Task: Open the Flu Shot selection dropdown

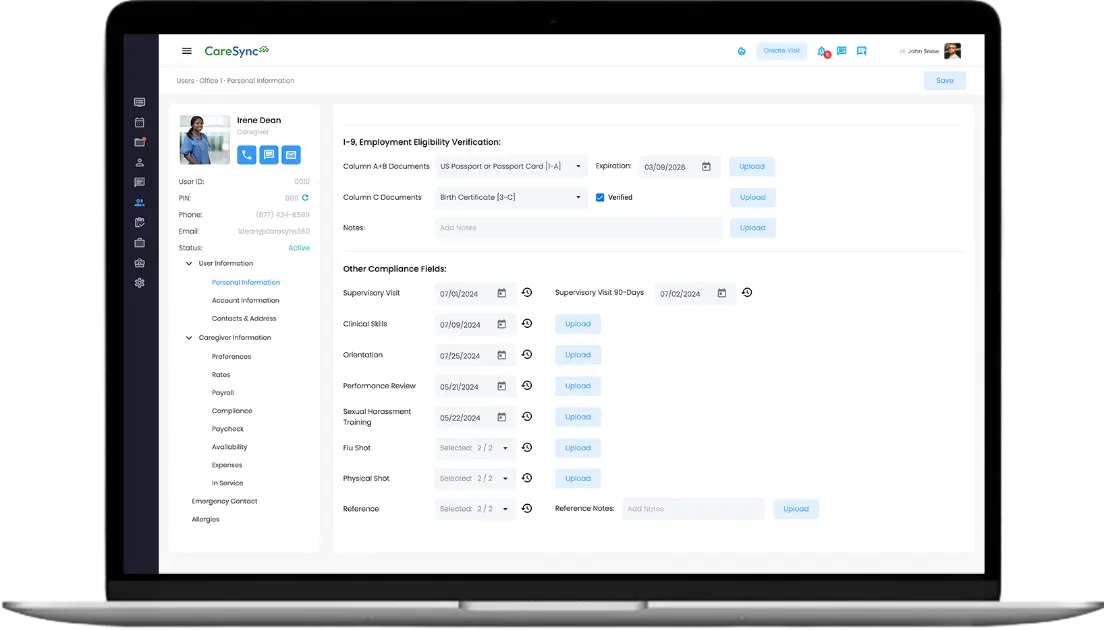Action: [x=476, y=448]
